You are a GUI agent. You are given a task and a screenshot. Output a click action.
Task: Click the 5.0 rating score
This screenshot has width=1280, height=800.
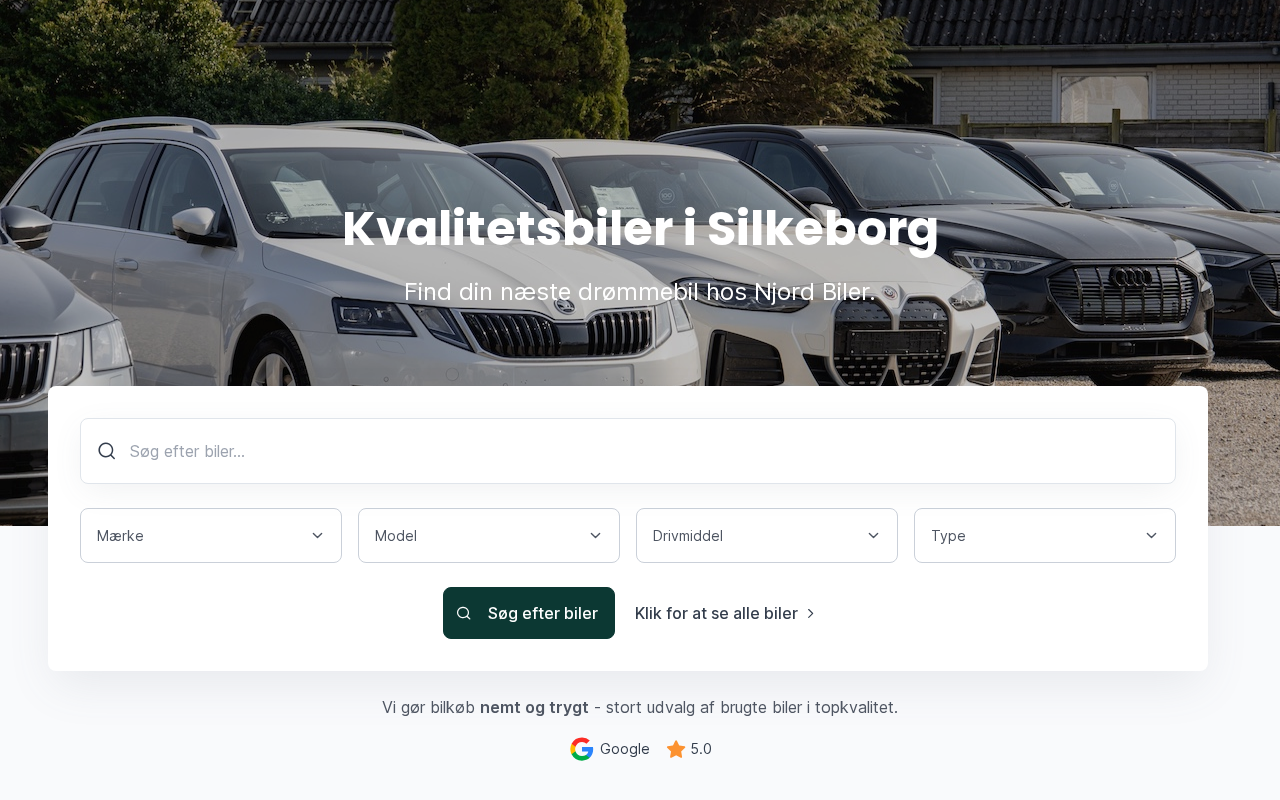pos(701,749)
